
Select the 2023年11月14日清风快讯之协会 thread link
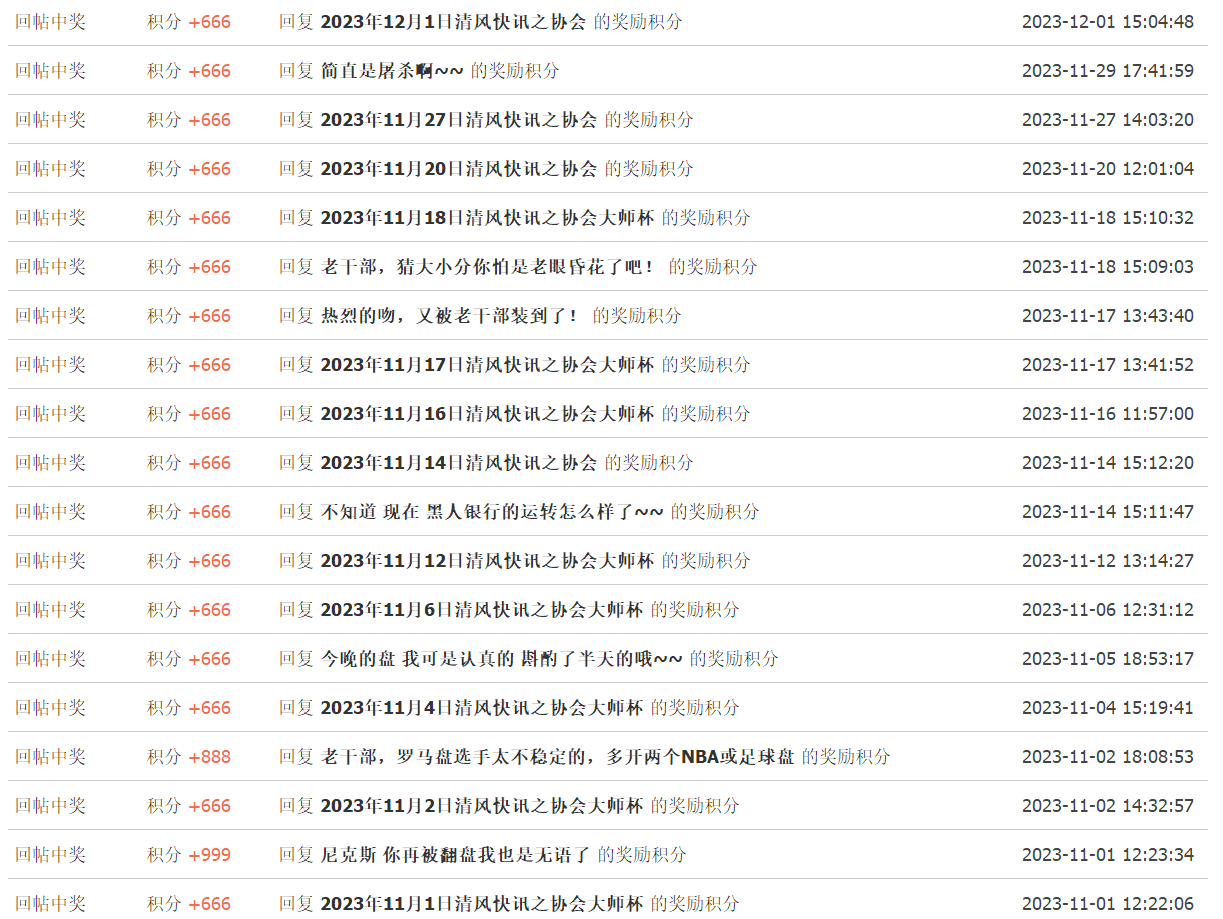(x=458, y=463)
